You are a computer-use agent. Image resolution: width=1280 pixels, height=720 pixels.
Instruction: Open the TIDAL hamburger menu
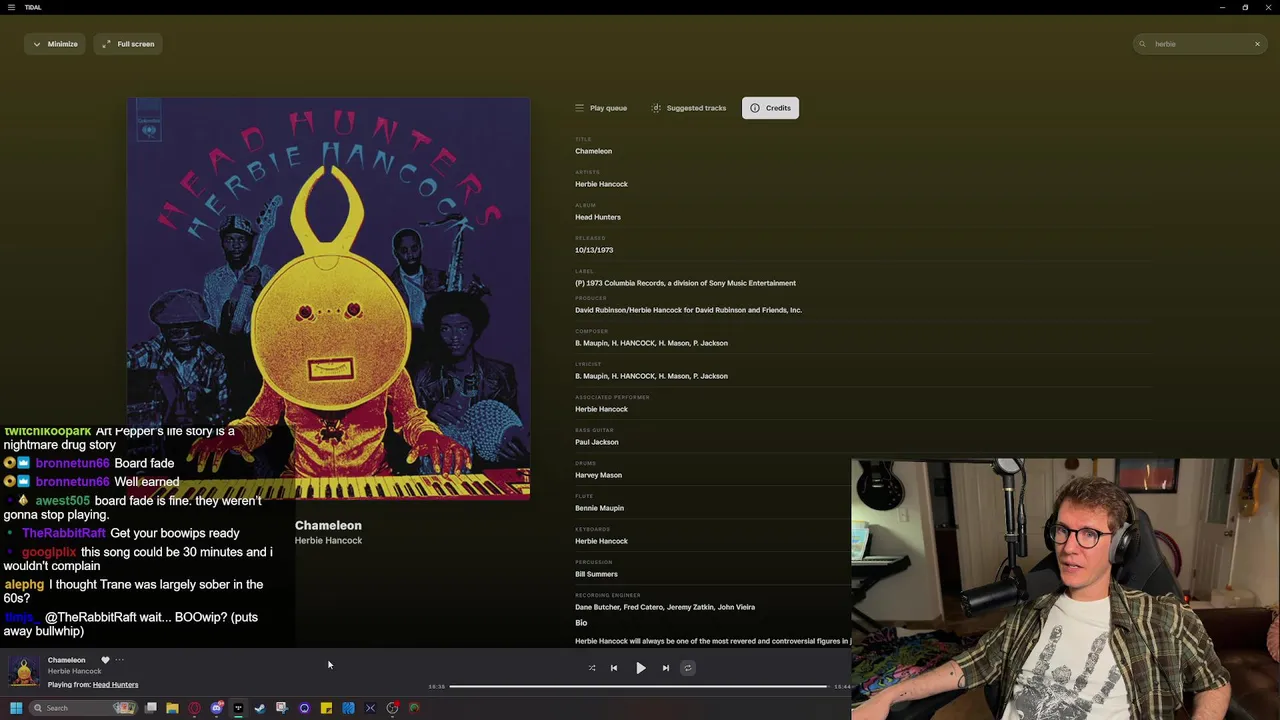click(12, 7)
